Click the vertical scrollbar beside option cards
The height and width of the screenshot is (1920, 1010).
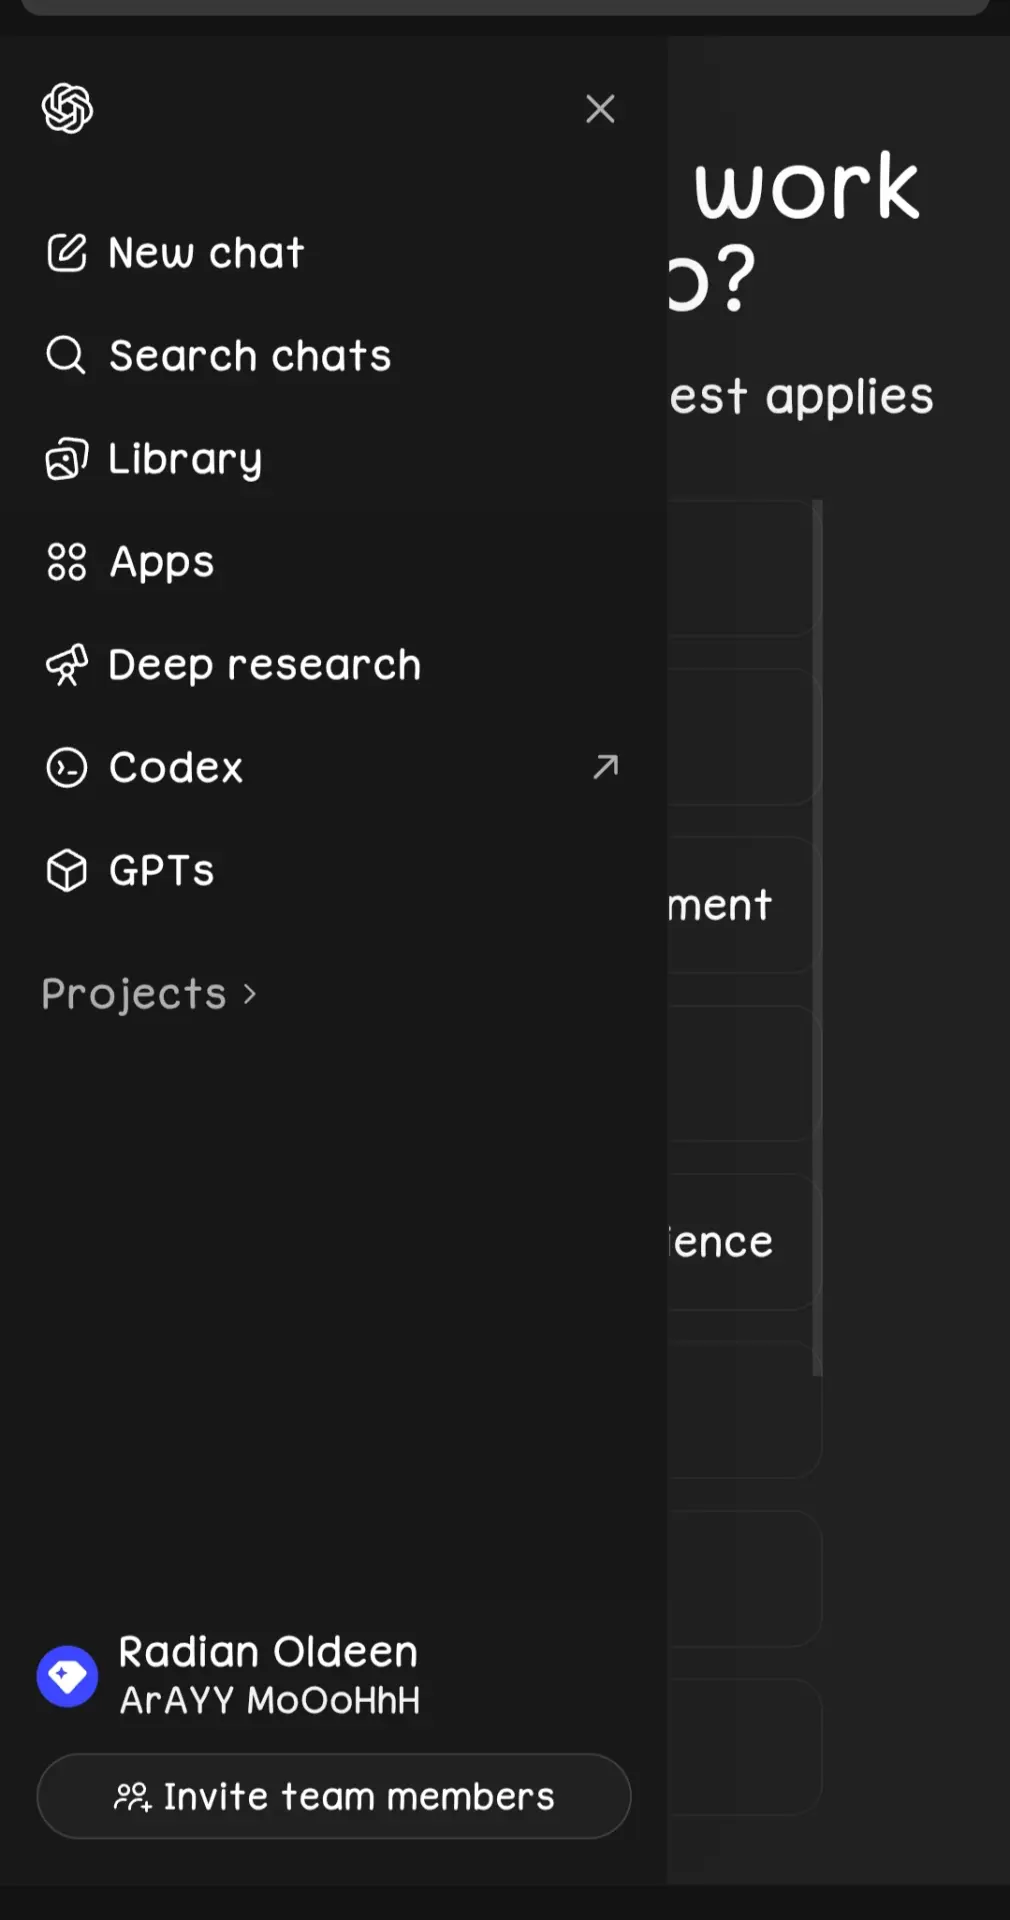[818, 937]
